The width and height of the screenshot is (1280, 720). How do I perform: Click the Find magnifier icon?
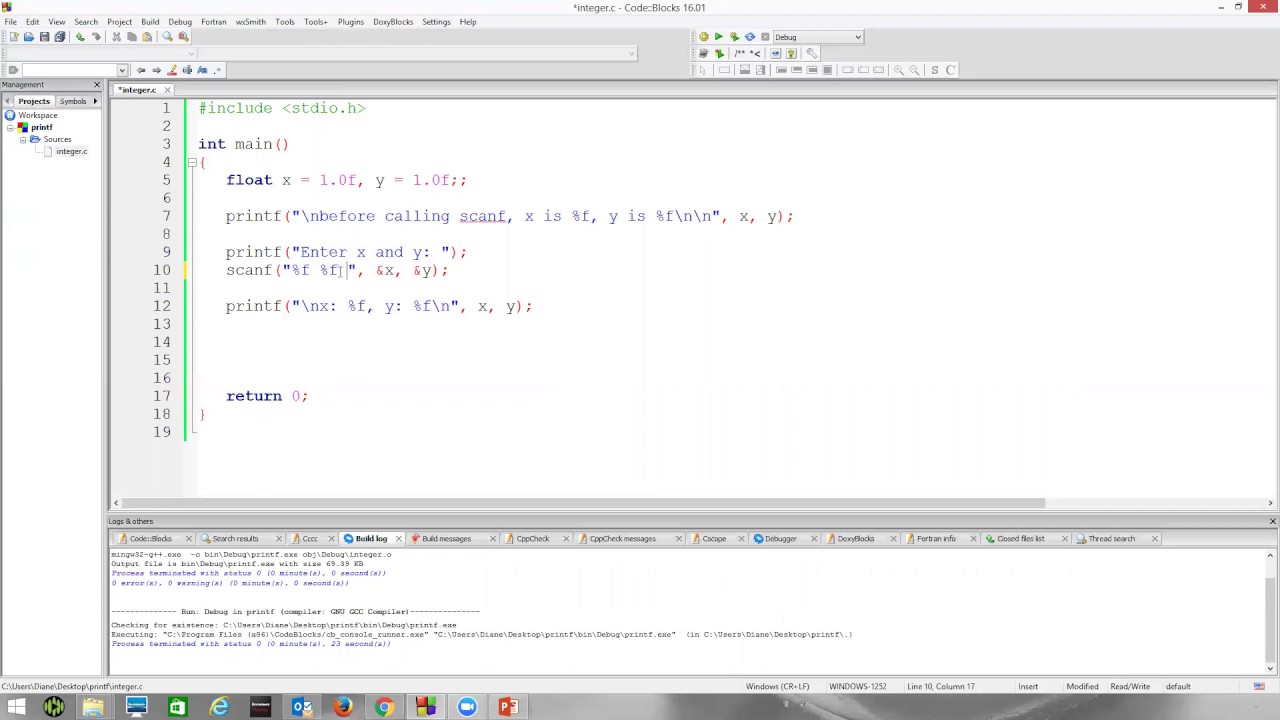[167, 37]
